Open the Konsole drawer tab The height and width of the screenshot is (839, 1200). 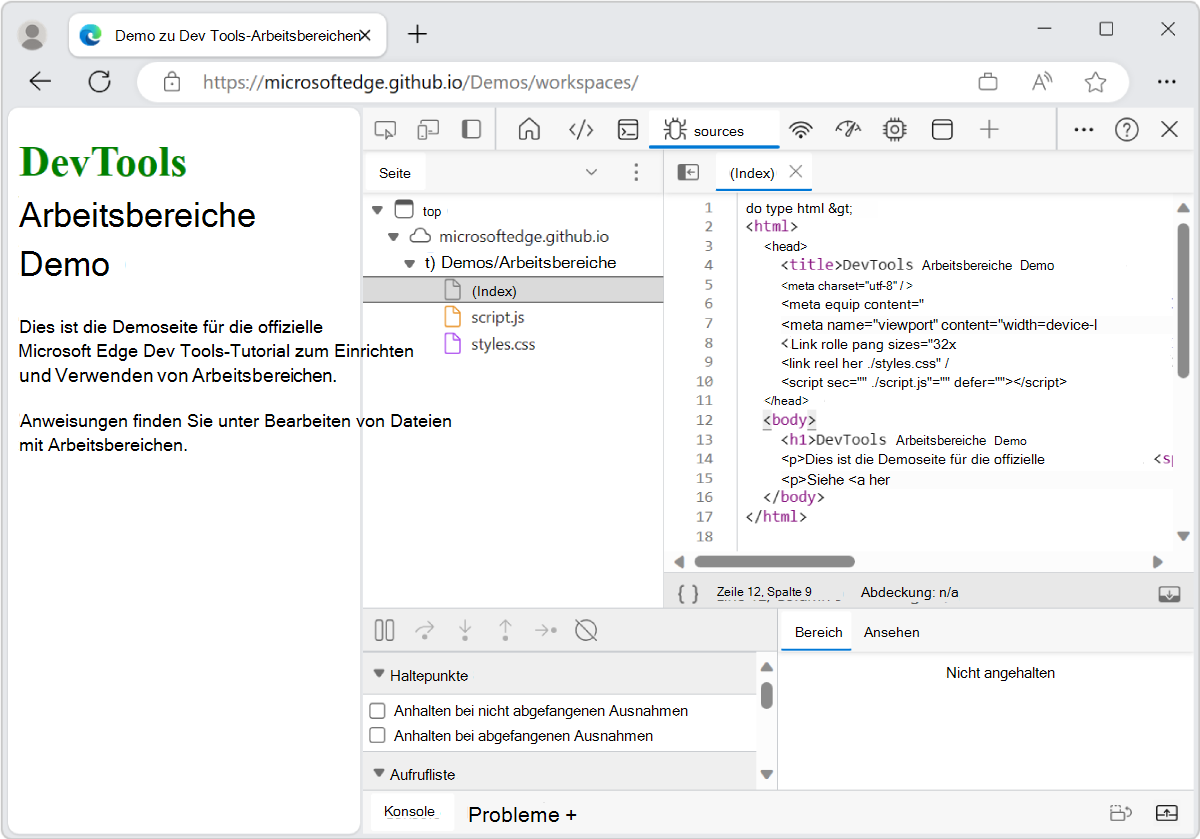pyautogui.click(x=410, y=814)
